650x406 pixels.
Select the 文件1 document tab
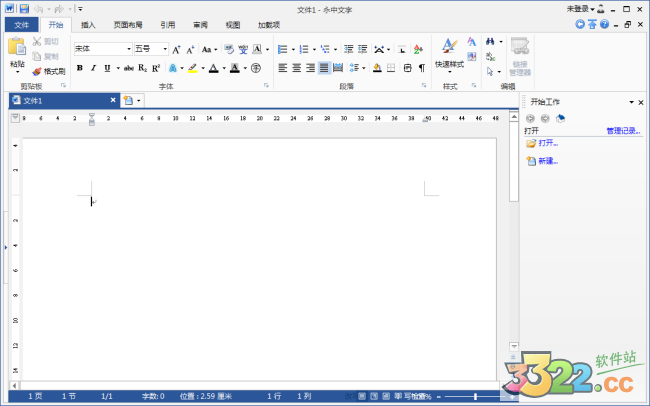click(x=64, y=100)
